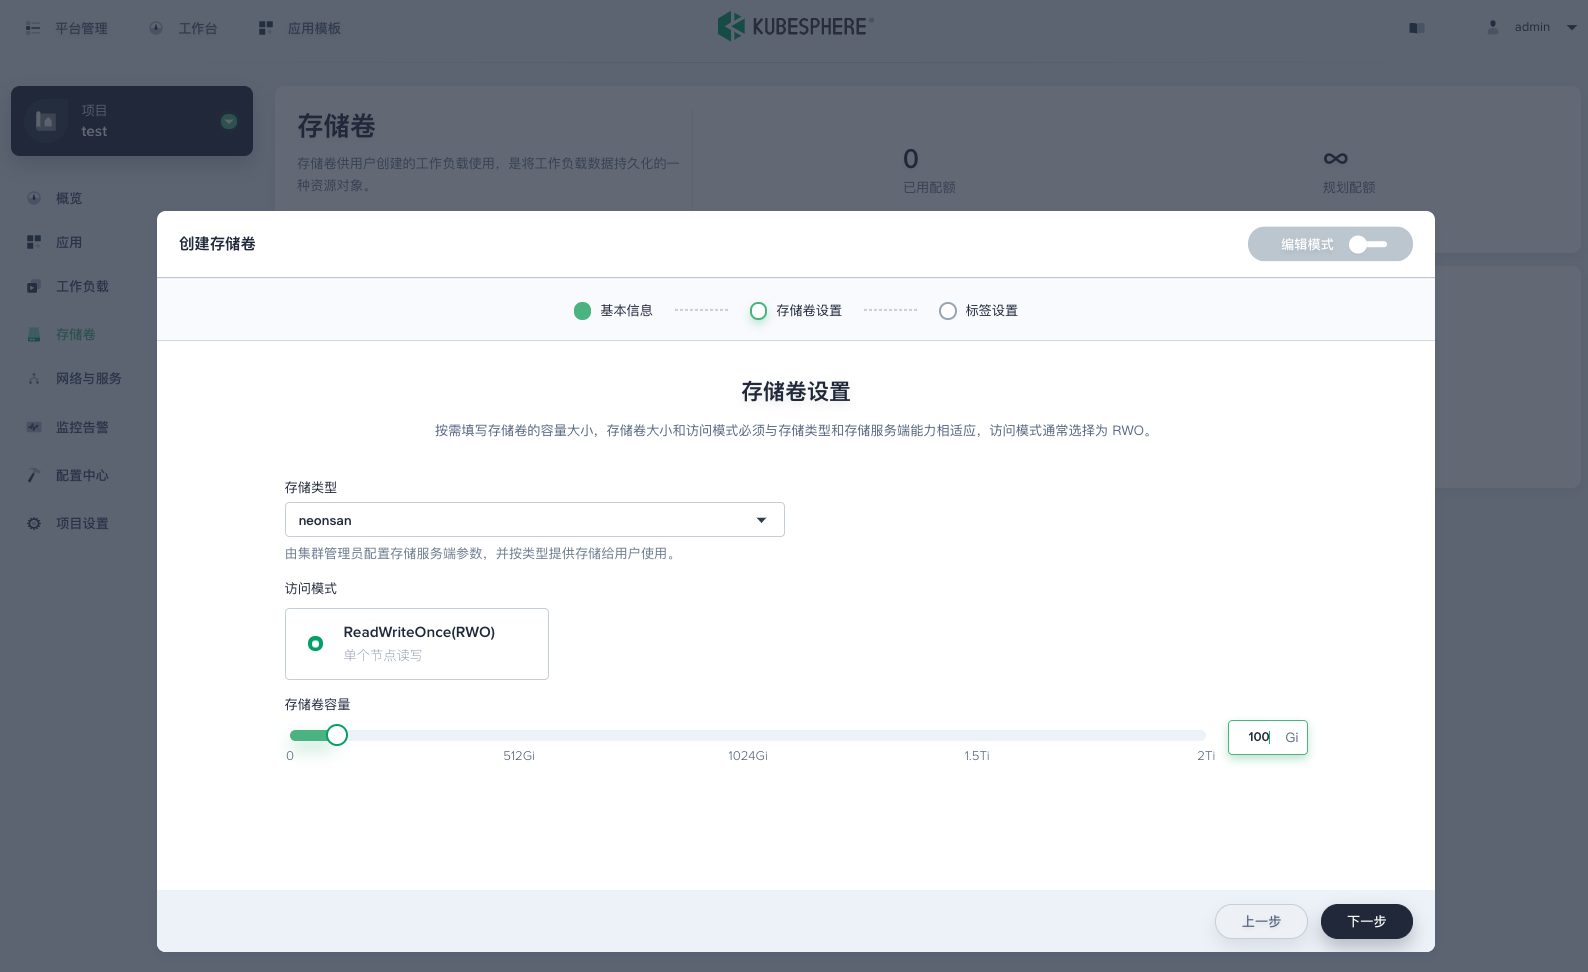Toggle the 编辑模式 edit mode switch
The height and width of the screenshot is (972, 1588).
click(x=1367, y=244)
